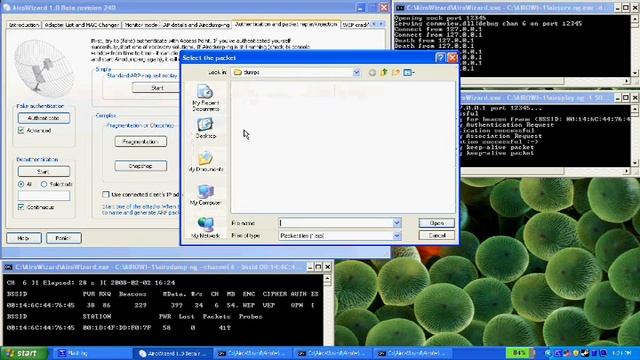
Task: Start the Standard ARP-request replay
Action: click(x=156, y=88)
